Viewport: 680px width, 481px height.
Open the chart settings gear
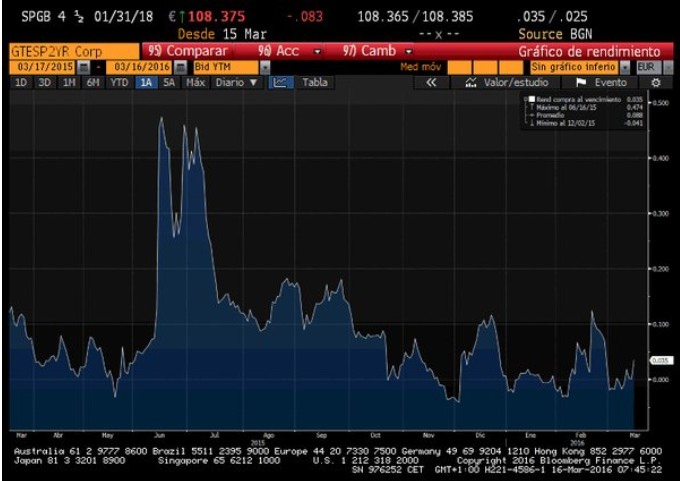[657, 83]
